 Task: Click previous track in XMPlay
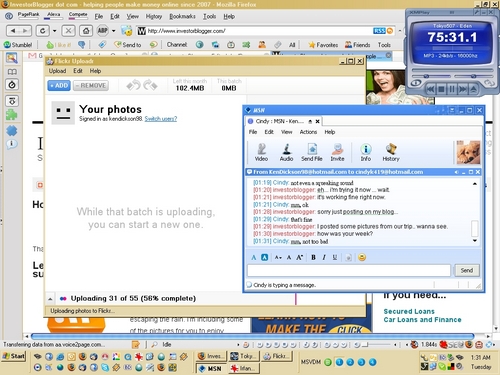[x=430, y=89]
